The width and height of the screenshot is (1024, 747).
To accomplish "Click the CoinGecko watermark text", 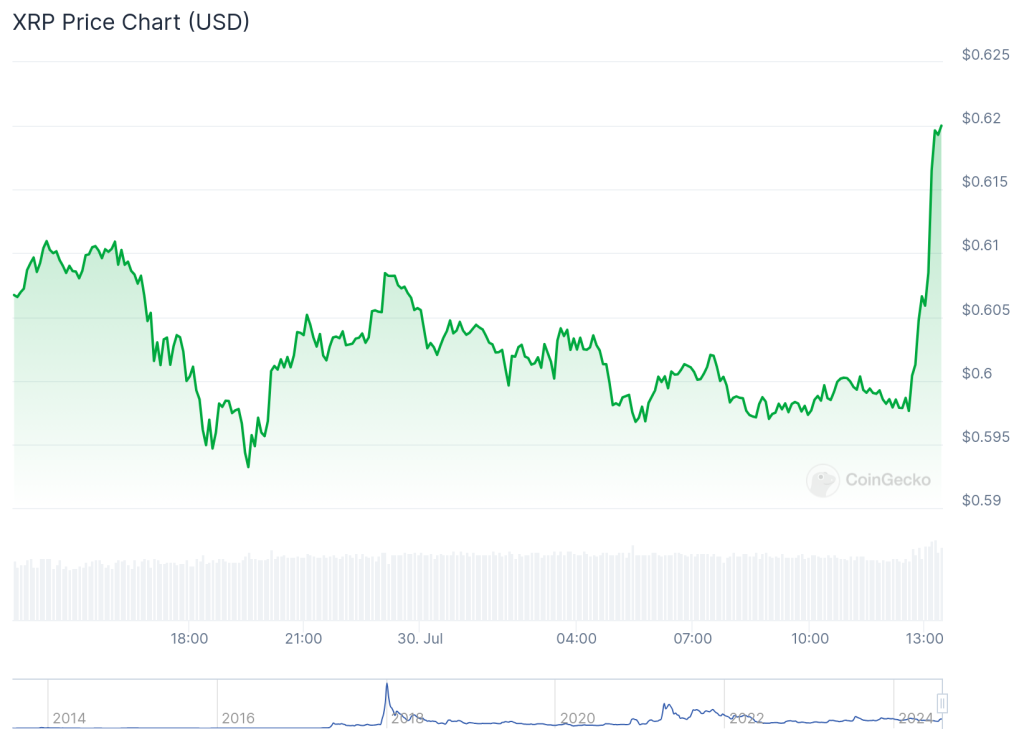I will [888, 480].
